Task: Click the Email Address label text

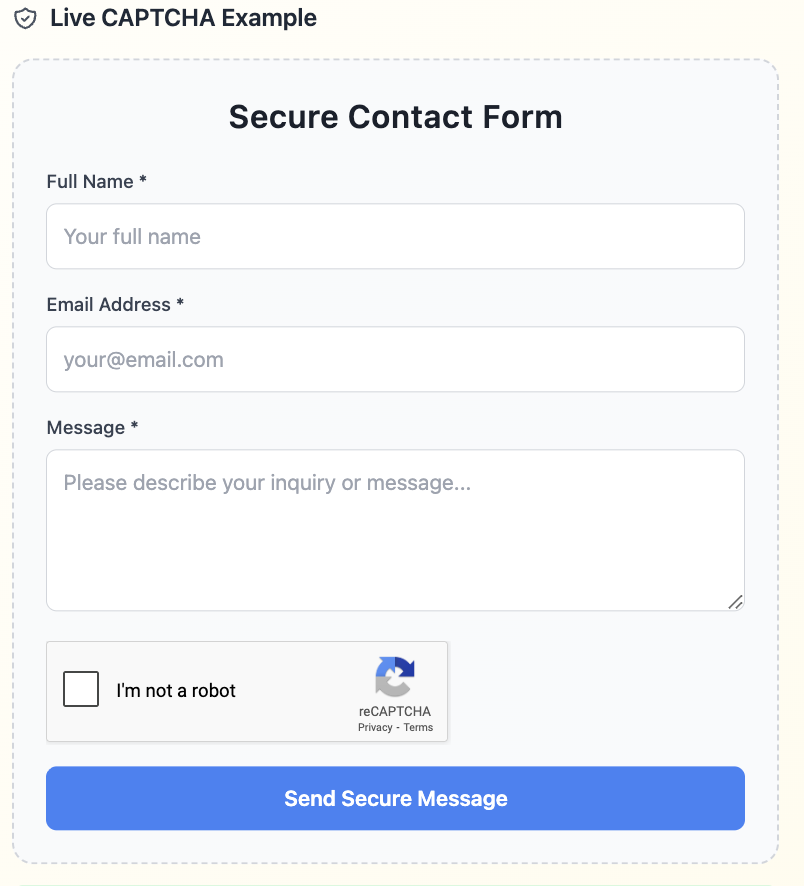Action: pyautogui.click(x=108, y=305)
